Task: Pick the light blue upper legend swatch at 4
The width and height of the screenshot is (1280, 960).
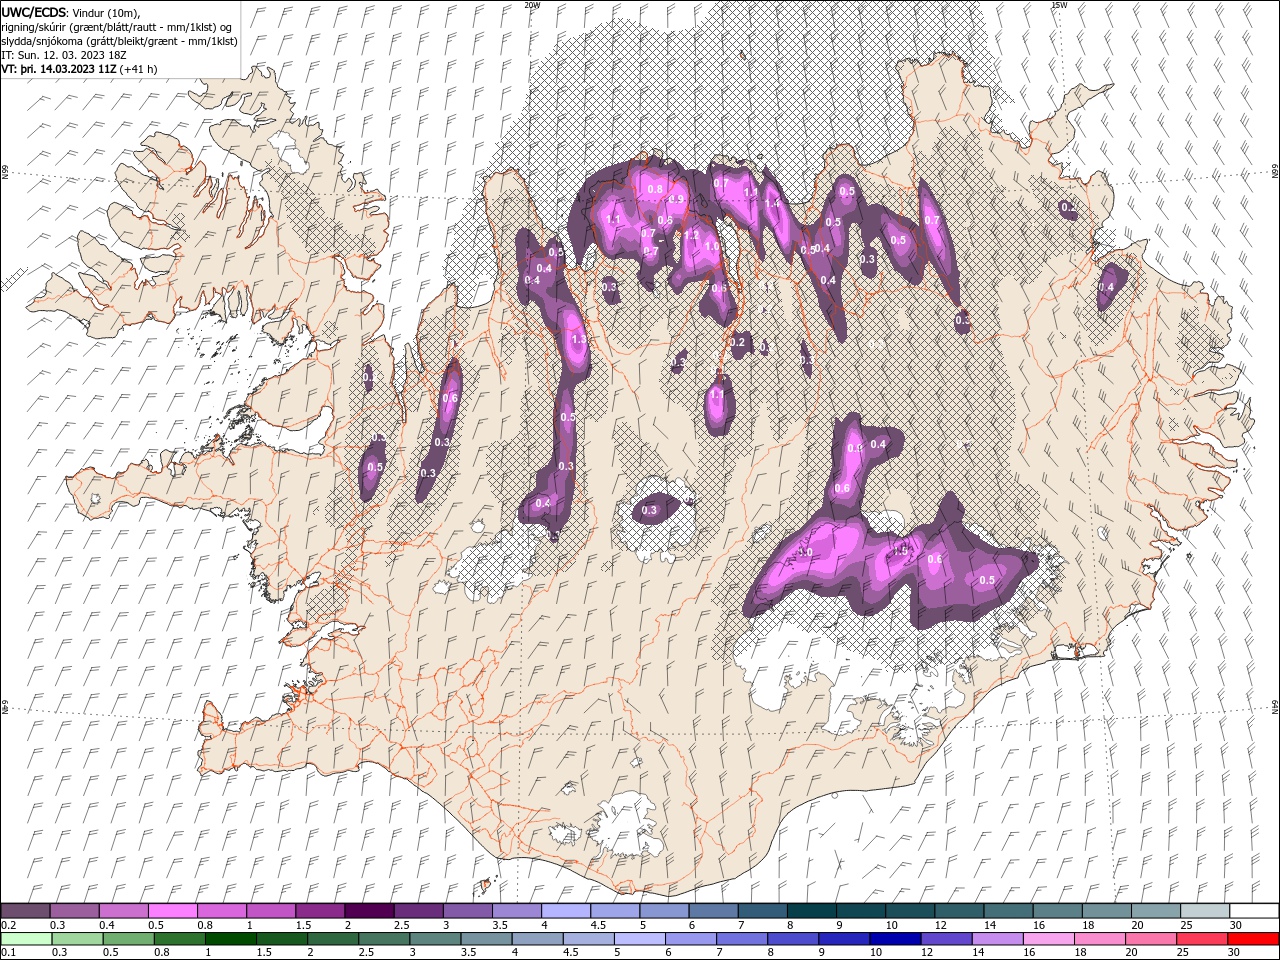Action: [x=565, y=911]
